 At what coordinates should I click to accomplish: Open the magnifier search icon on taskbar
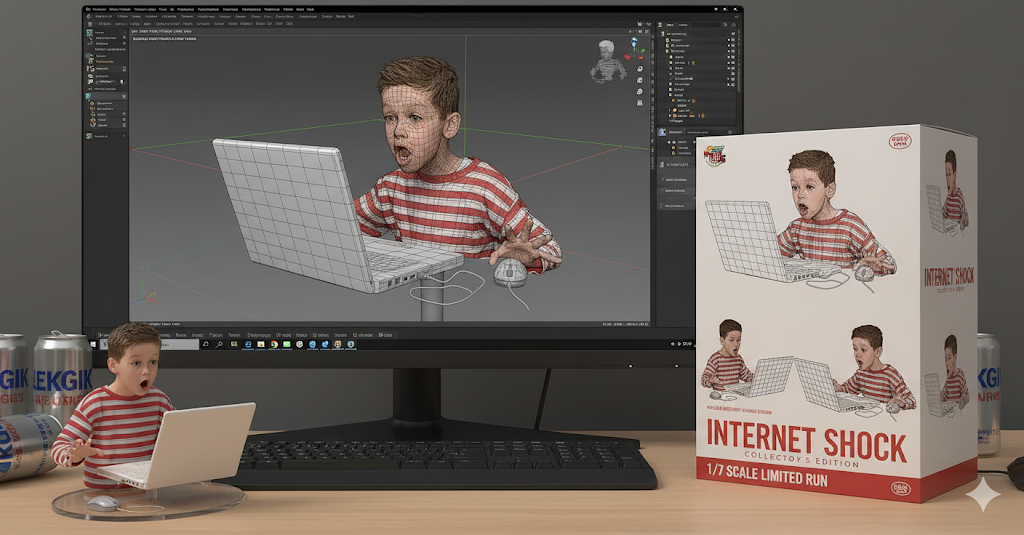(x=219, y=344)
